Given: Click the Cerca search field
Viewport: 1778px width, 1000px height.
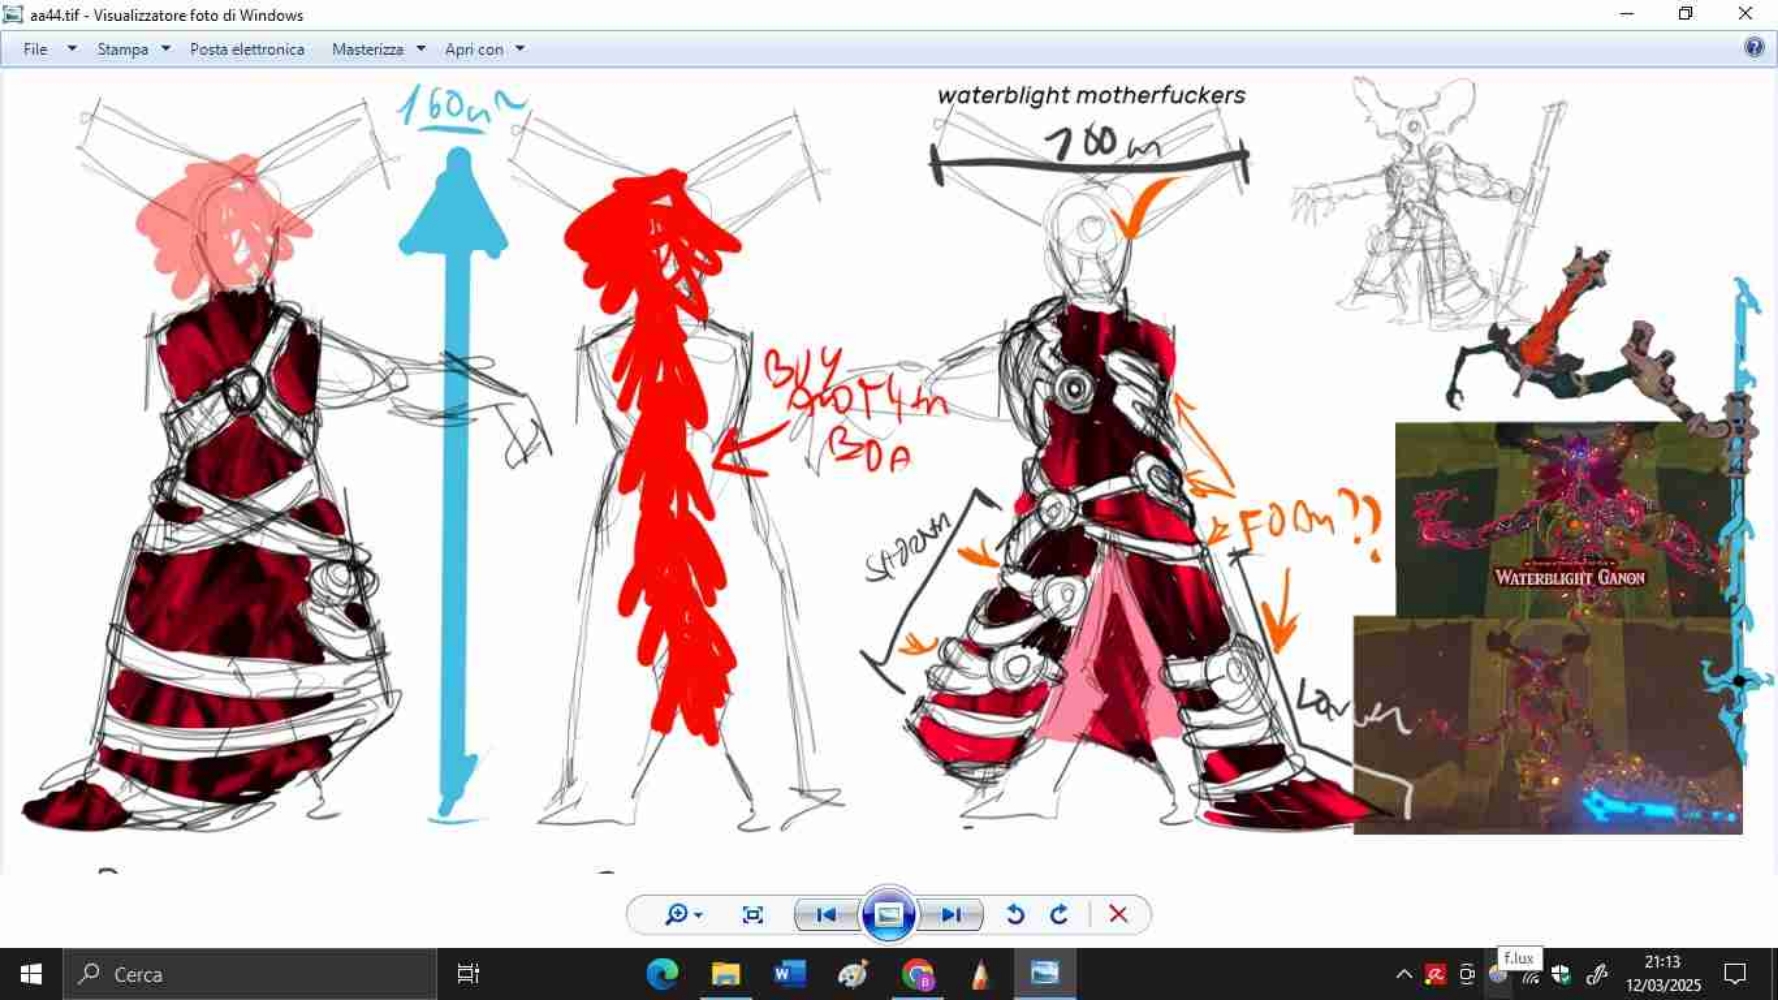Looking at the screenshot, I should click(x=250, y=973).
